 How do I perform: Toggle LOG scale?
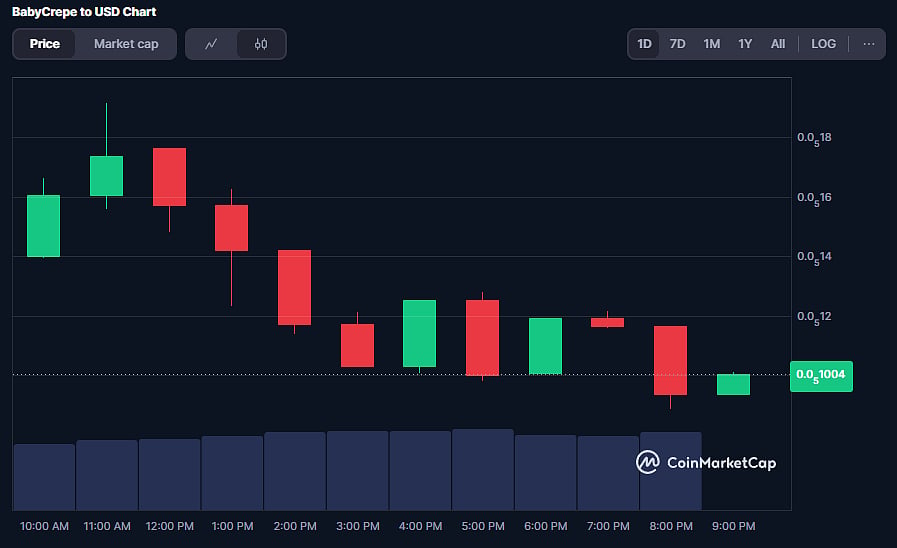click(x=823, y=44)
